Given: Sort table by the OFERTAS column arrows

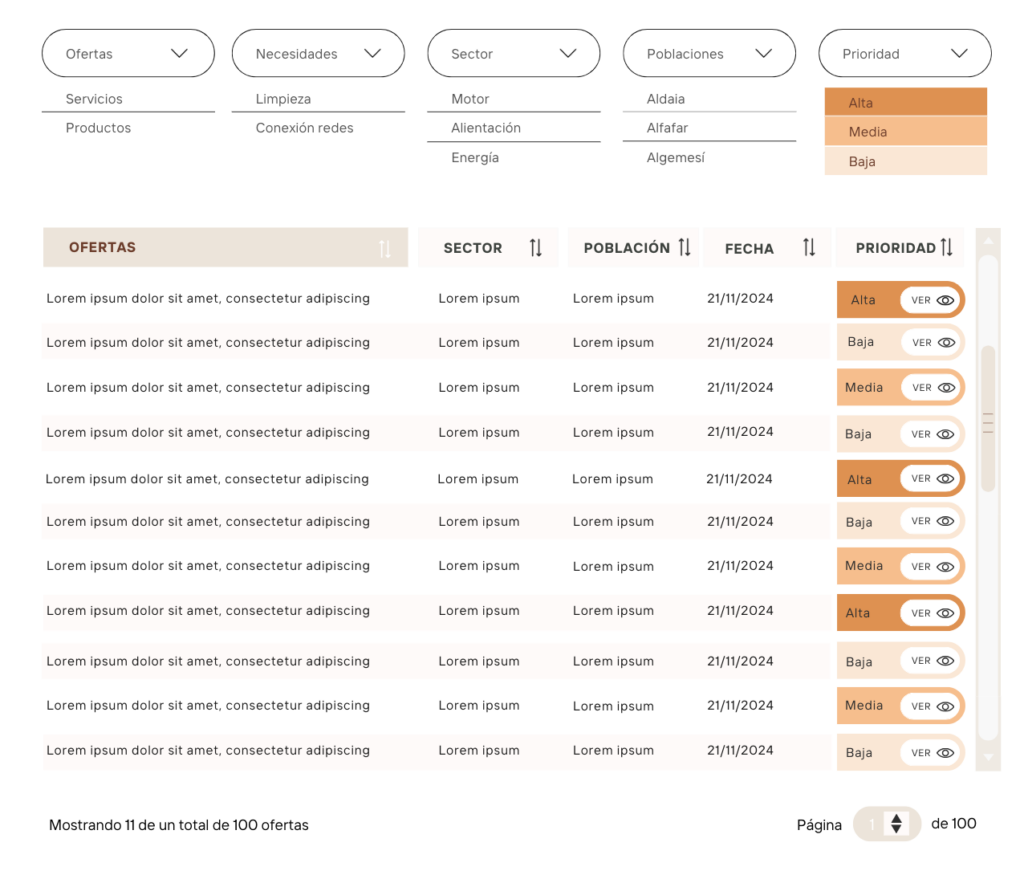Looking at the screenshot, I should (x=385, y=248).
